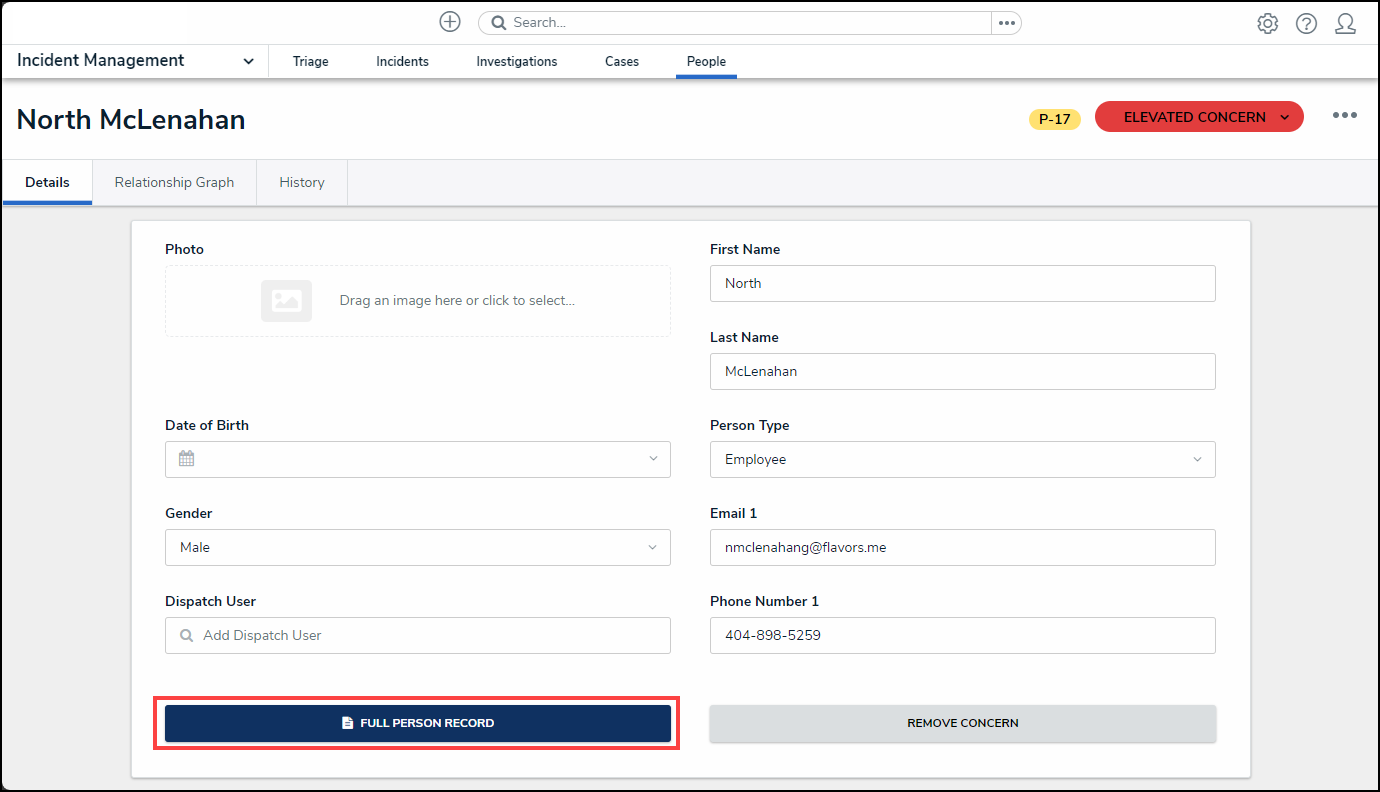
Task: Open the help question mark icon
Action: (x=1306, y=24)
